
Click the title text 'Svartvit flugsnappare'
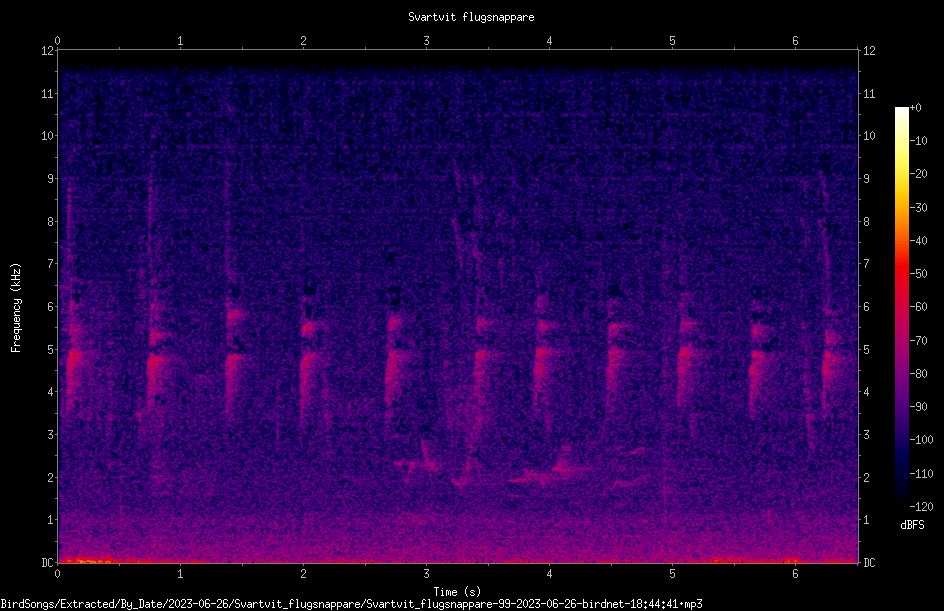click(471, 17)
